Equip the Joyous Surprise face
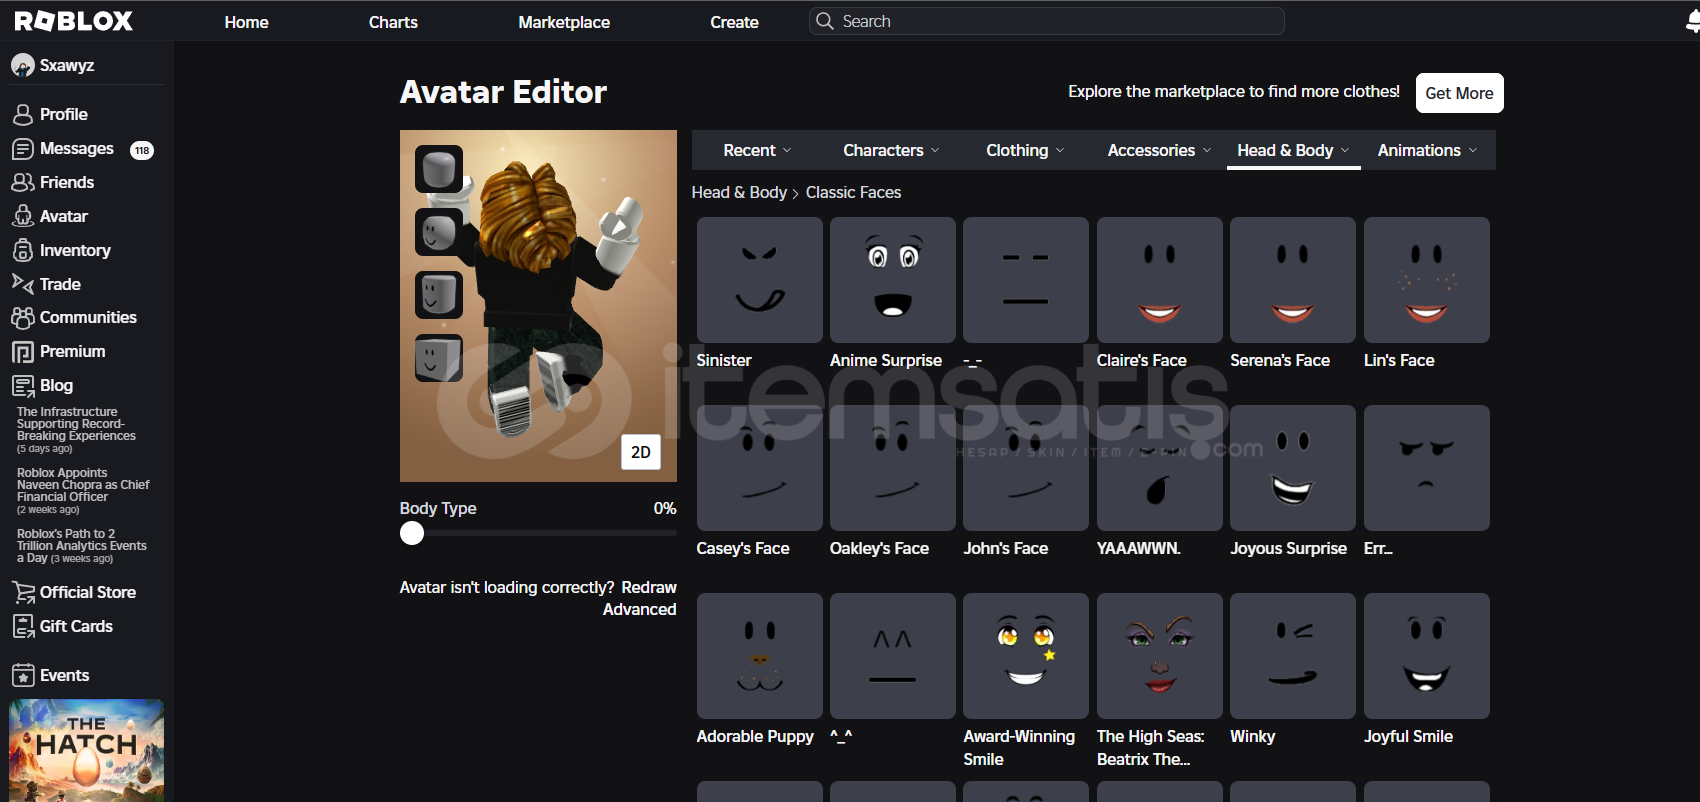 tap(1293, 468)
